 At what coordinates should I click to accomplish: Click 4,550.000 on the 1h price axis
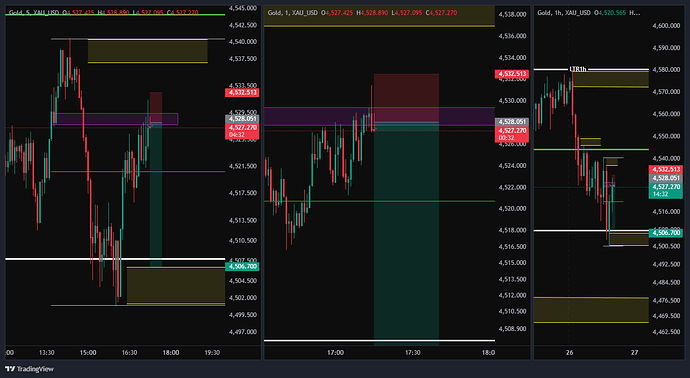[x=667, y=136]
